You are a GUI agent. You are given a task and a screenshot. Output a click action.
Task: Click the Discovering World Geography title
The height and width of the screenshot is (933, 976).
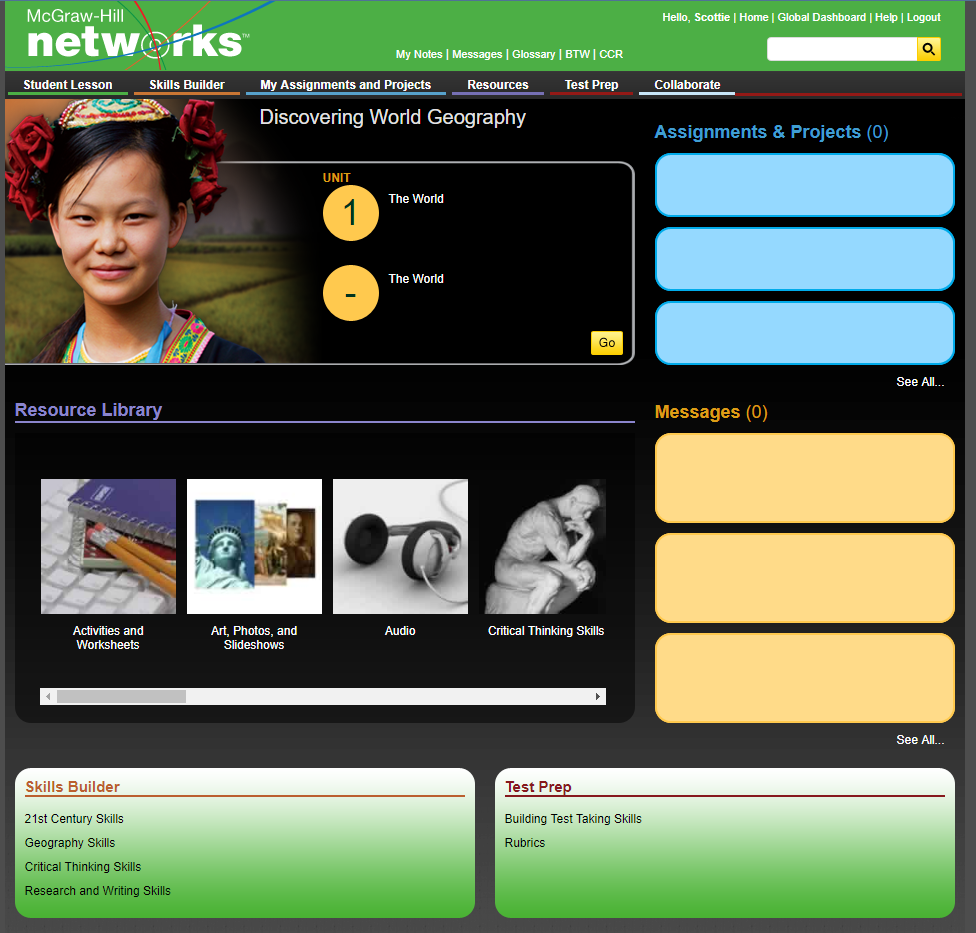[x=393, y=117]
